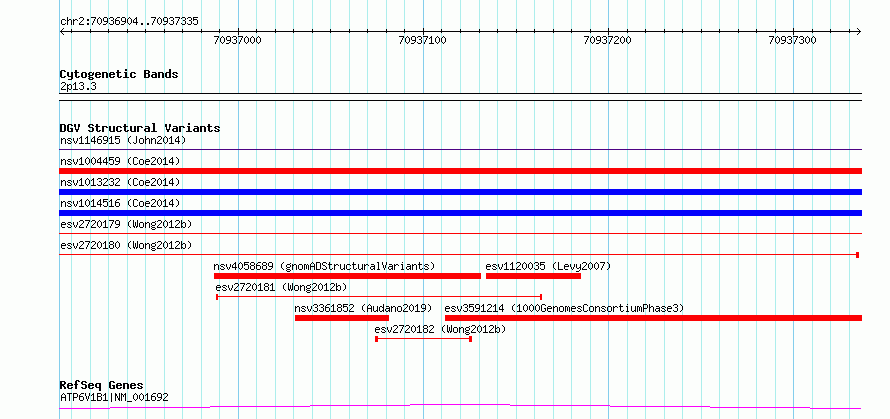The image size is (890, 419).
Task: Click the 70937000 ruler position label
Action: click(x=238, y=40)
